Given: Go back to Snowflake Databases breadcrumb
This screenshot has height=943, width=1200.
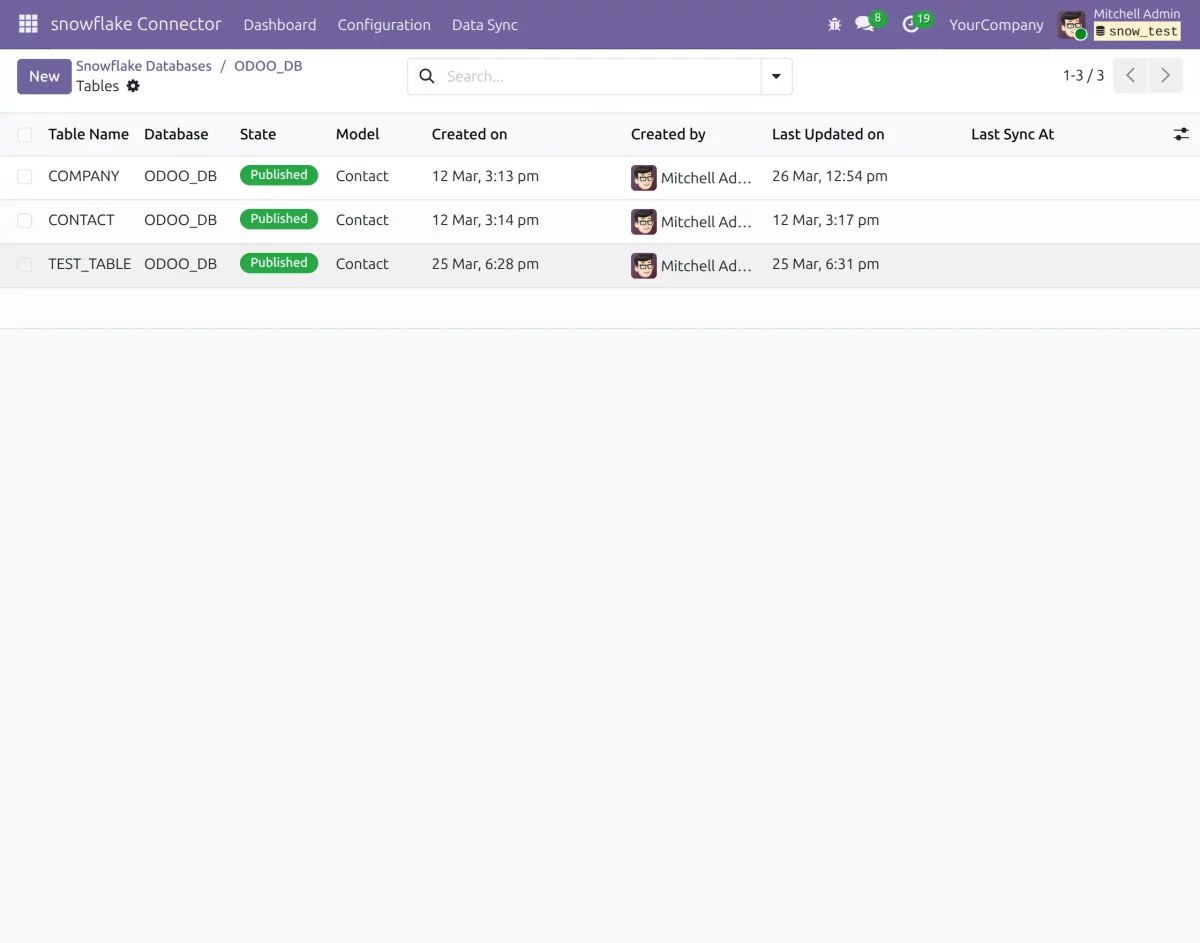Looking at the screenshot, I should pos(144,66).
